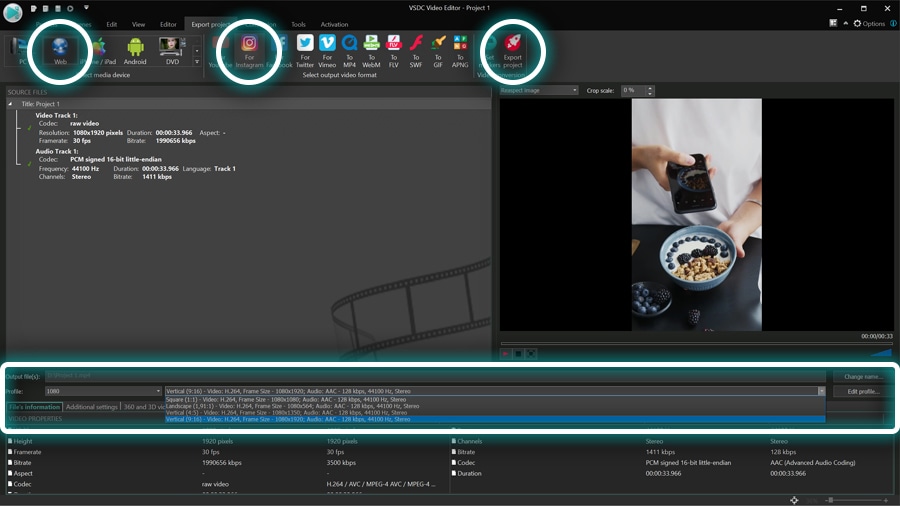Select the To WebM format
Image resolution: width=900 pixels, height=506 pixels.
[x=371, y=52]
